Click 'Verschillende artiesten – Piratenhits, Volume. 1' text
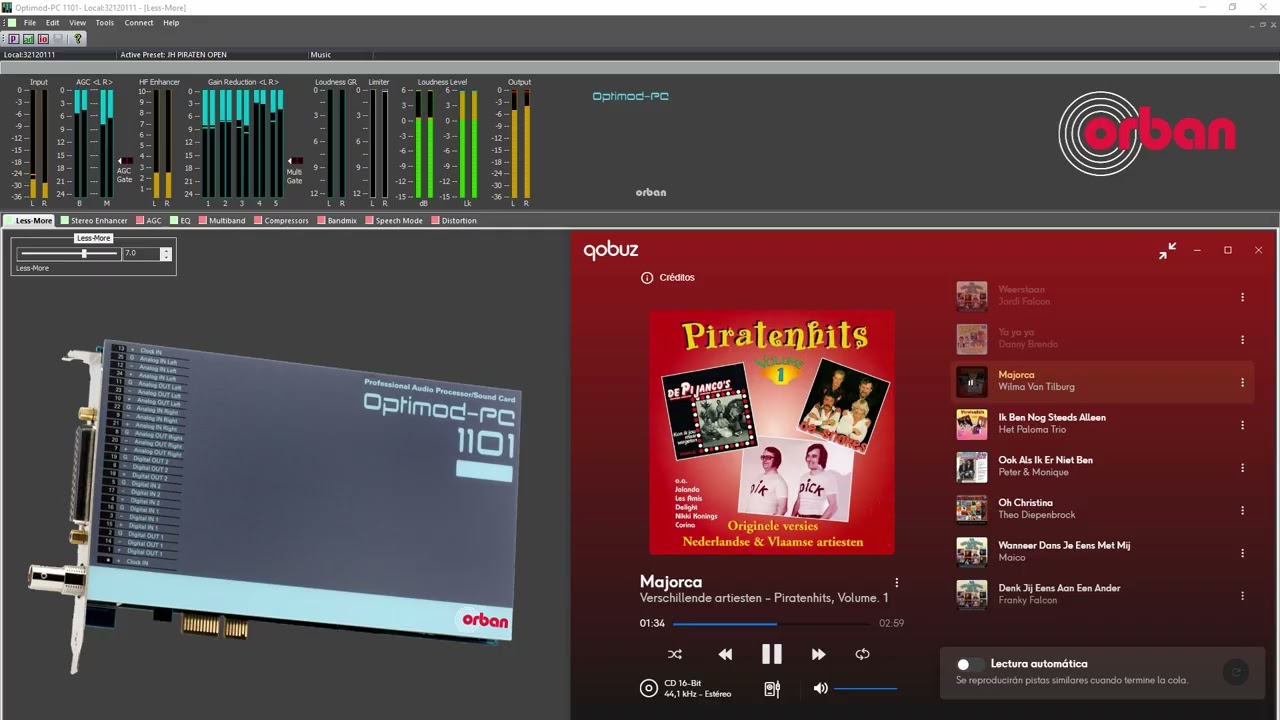Image resolution: width=1280 pixels, height=720 pixels. [764, 598]
